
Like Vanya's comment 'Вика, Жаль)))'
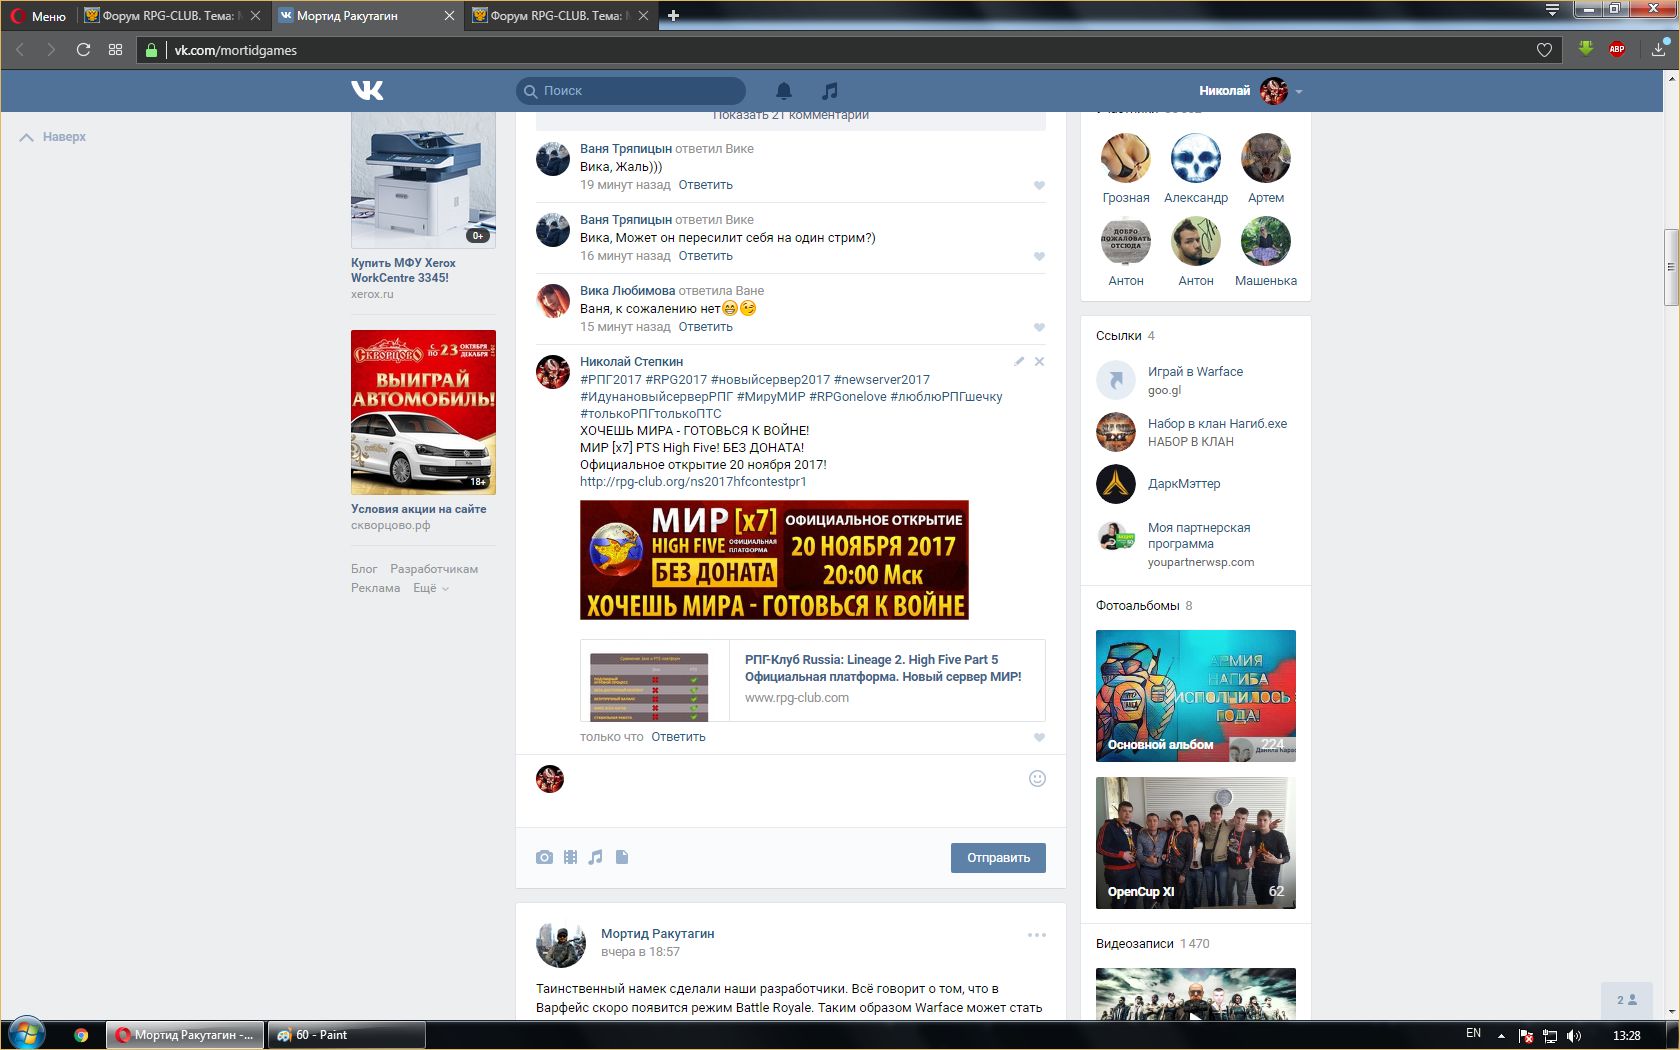1039,185
